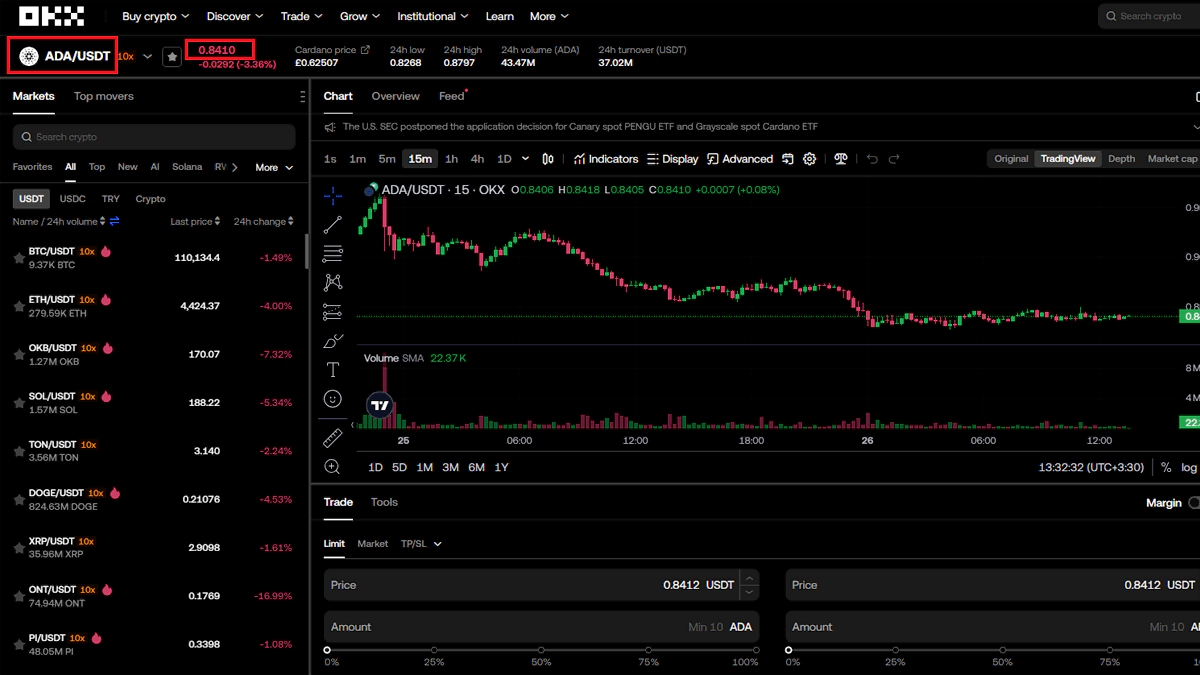Open the Trade dropdown menu
Viewport: 1200px width, 675px height.
pyautogui.click(x=301, y=16)
